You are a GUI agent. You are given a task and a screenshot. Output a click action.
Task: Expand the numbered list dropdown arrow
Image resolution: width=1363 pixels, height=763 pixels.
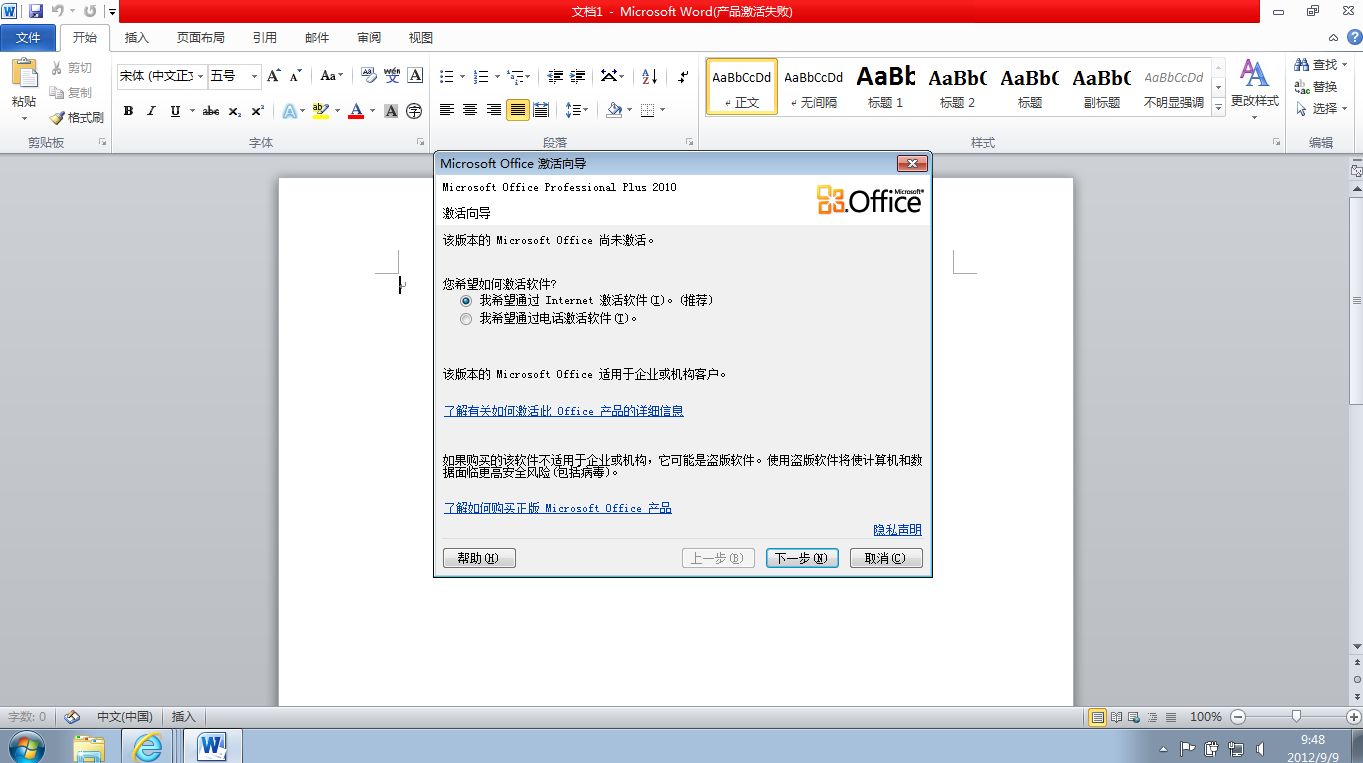point(496,76)
